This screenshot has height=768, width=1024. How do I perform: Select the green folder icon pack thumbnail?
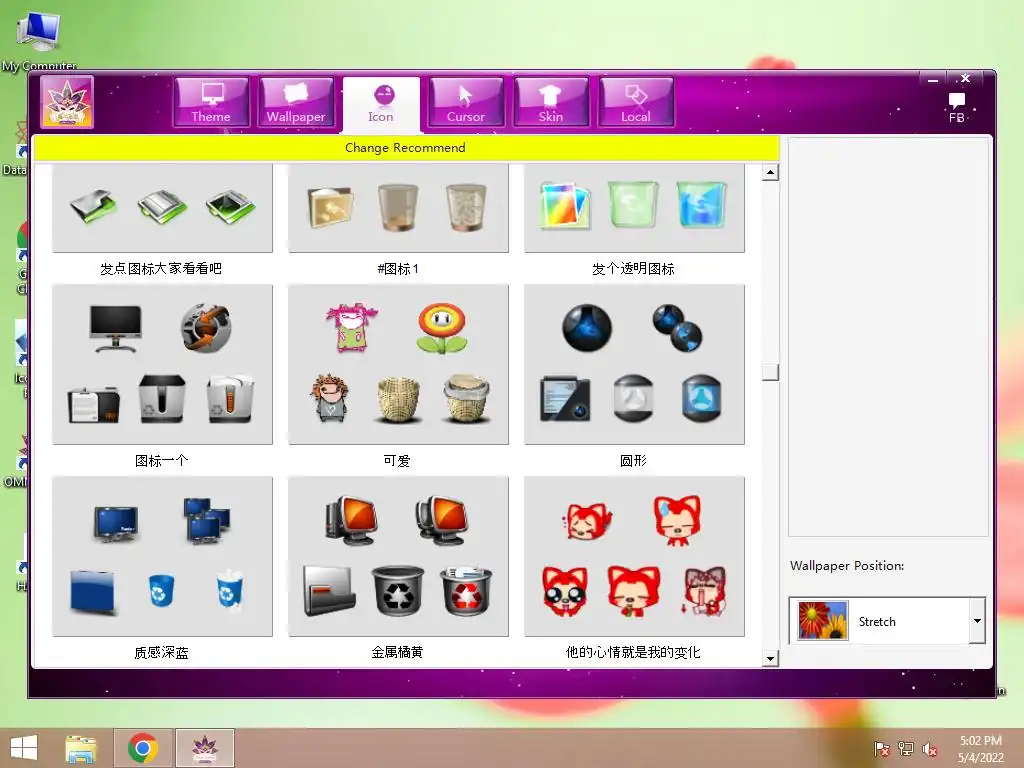pyautogui.click(x=162, y=208)
